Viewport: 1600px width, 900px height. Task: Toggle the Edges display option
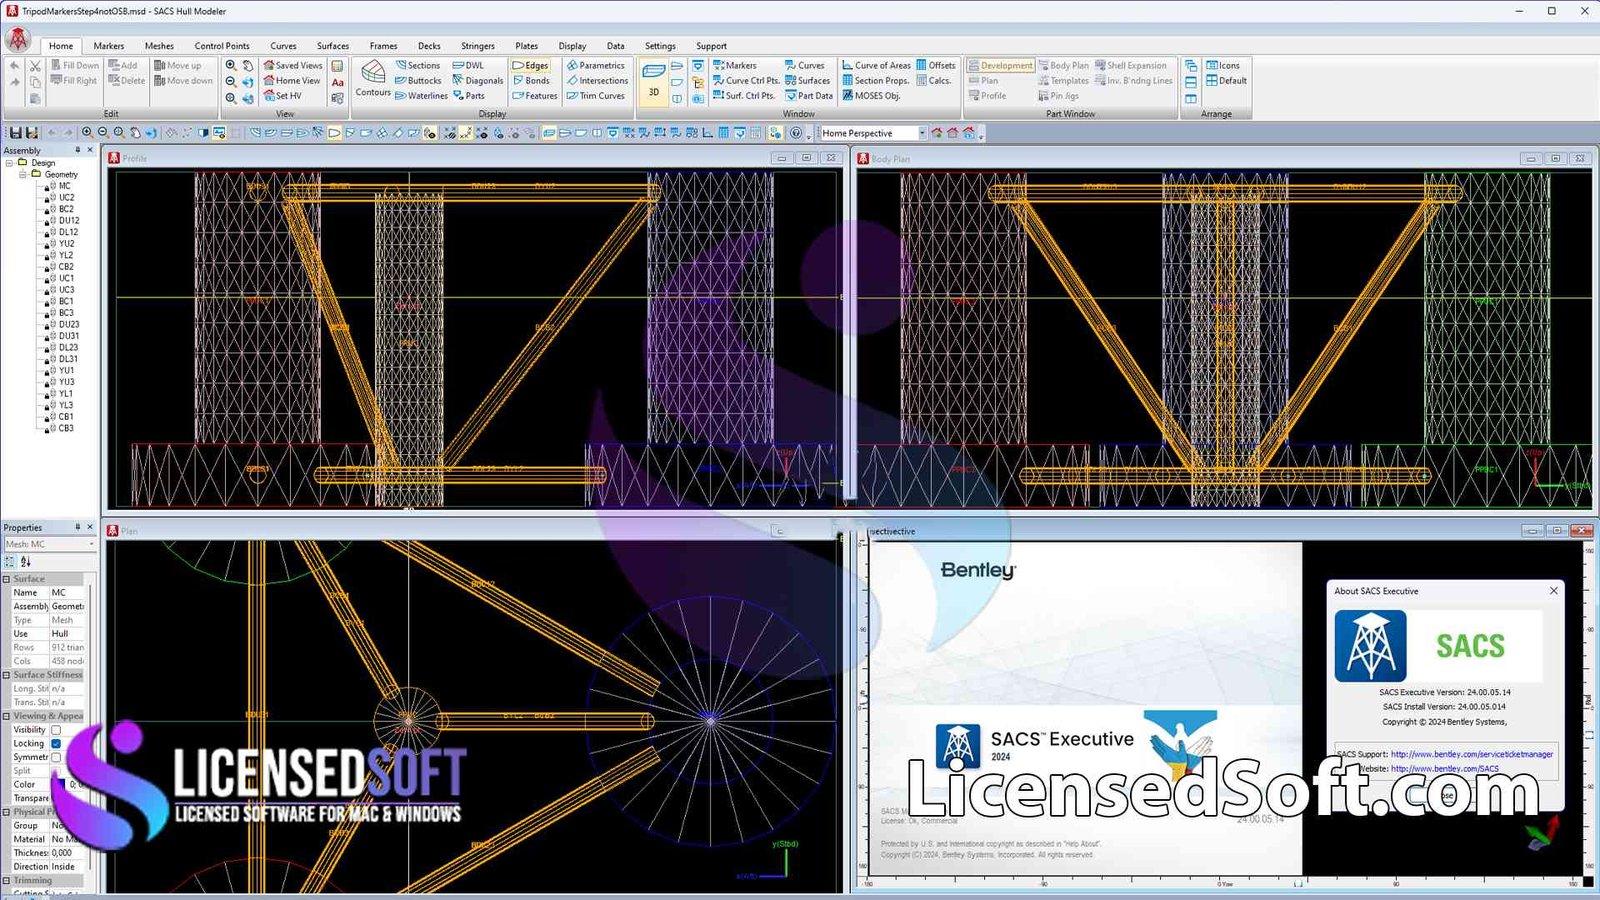(531, 65)
